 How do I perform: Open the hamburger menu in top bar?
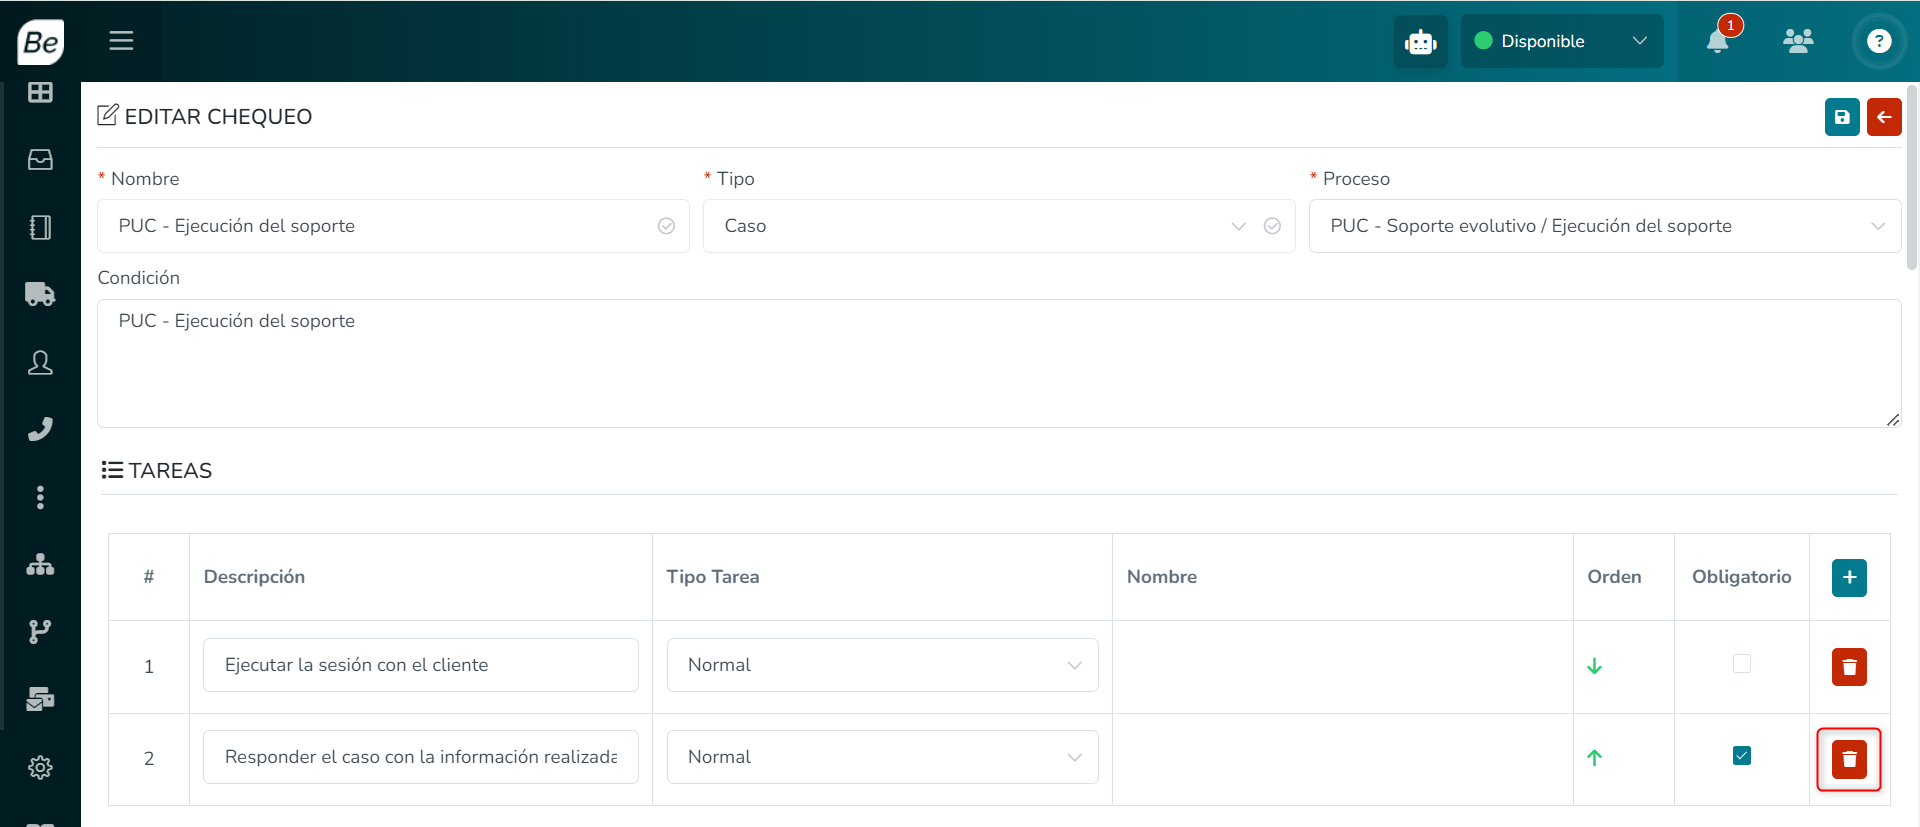[x=121, y=41]
